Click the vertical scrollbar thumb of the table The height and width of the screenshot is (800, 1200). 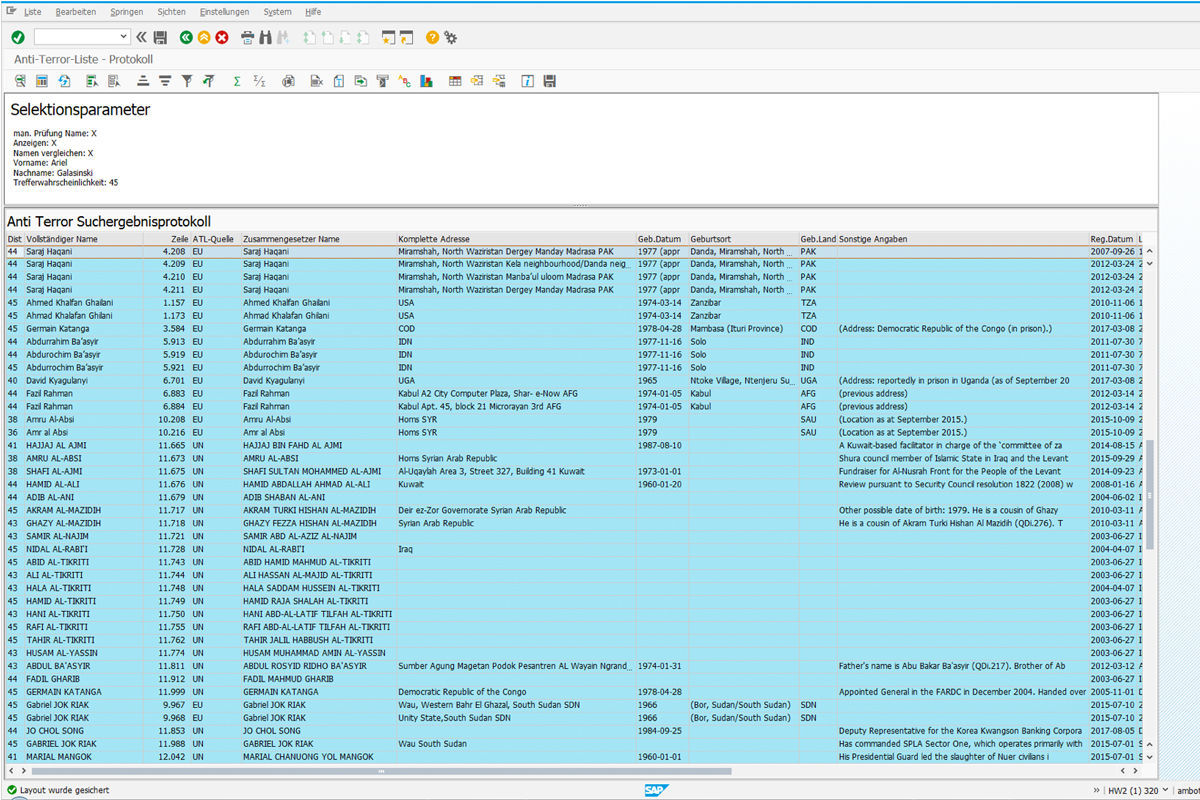(1149, 494)
